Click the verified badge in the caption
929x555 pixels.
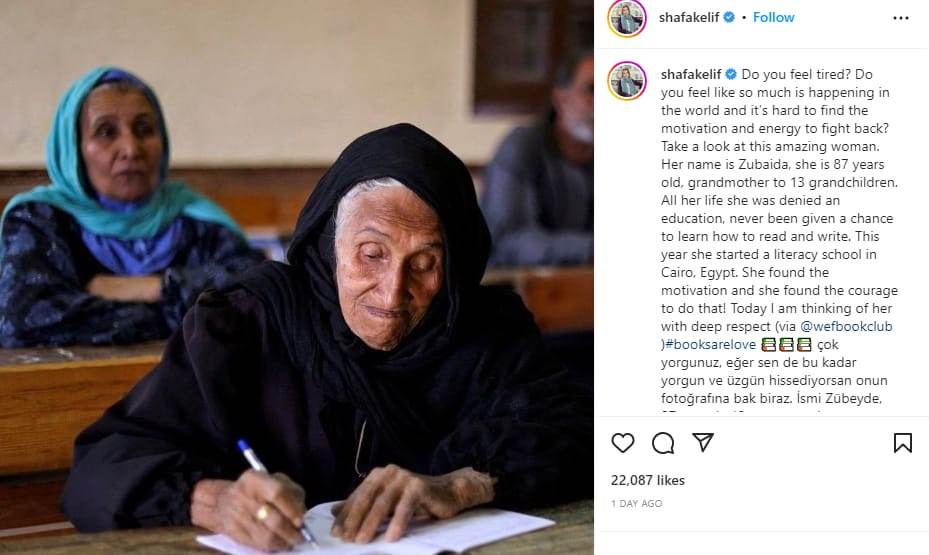(731, 74)
